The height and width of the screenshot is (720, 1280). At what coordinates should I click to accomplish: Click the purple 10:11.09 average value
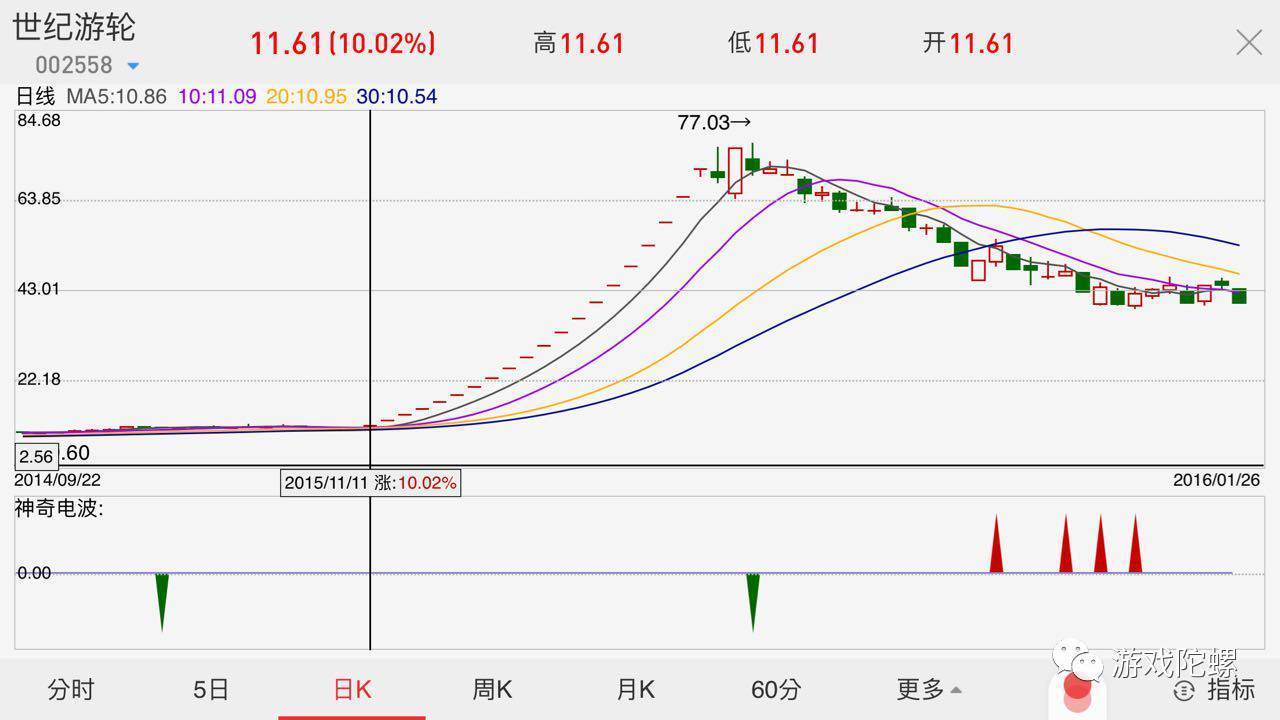tap(217, 96)
